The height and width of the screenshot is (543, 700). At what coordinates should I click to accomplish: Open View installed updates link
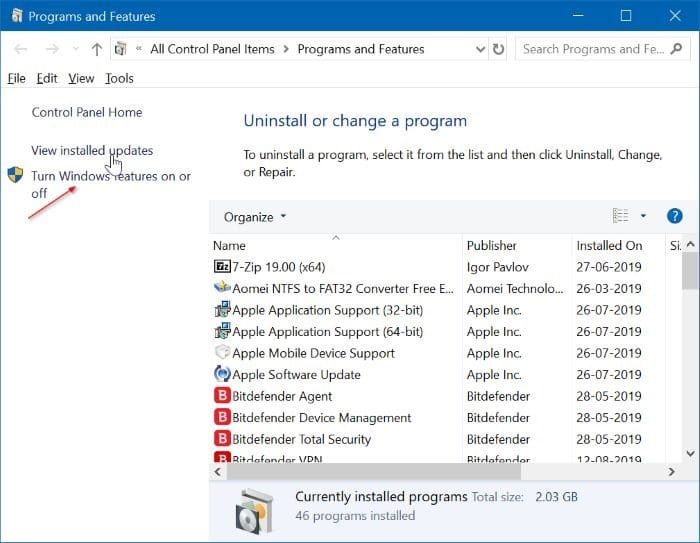pos(92,150)
